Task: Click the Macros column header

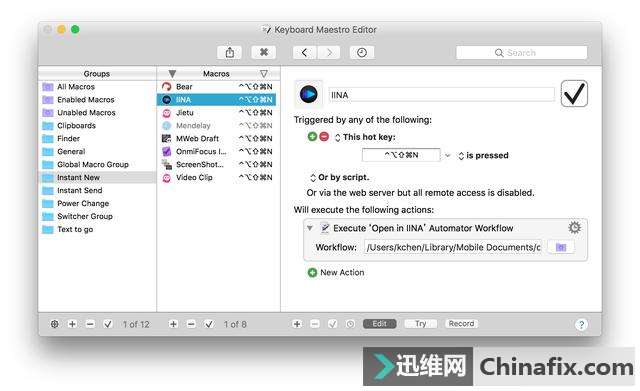Action: [x=216, y=74]
